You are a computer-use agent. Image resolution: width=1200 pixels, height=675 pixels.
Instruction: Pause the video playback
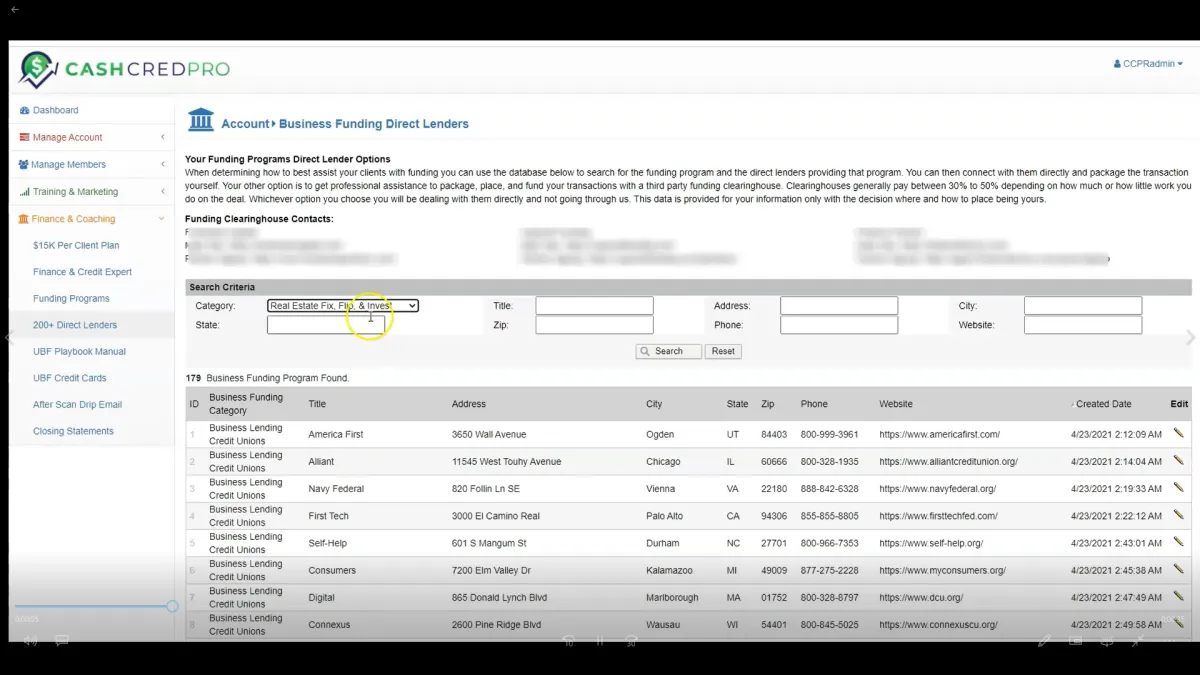[601, 641]
